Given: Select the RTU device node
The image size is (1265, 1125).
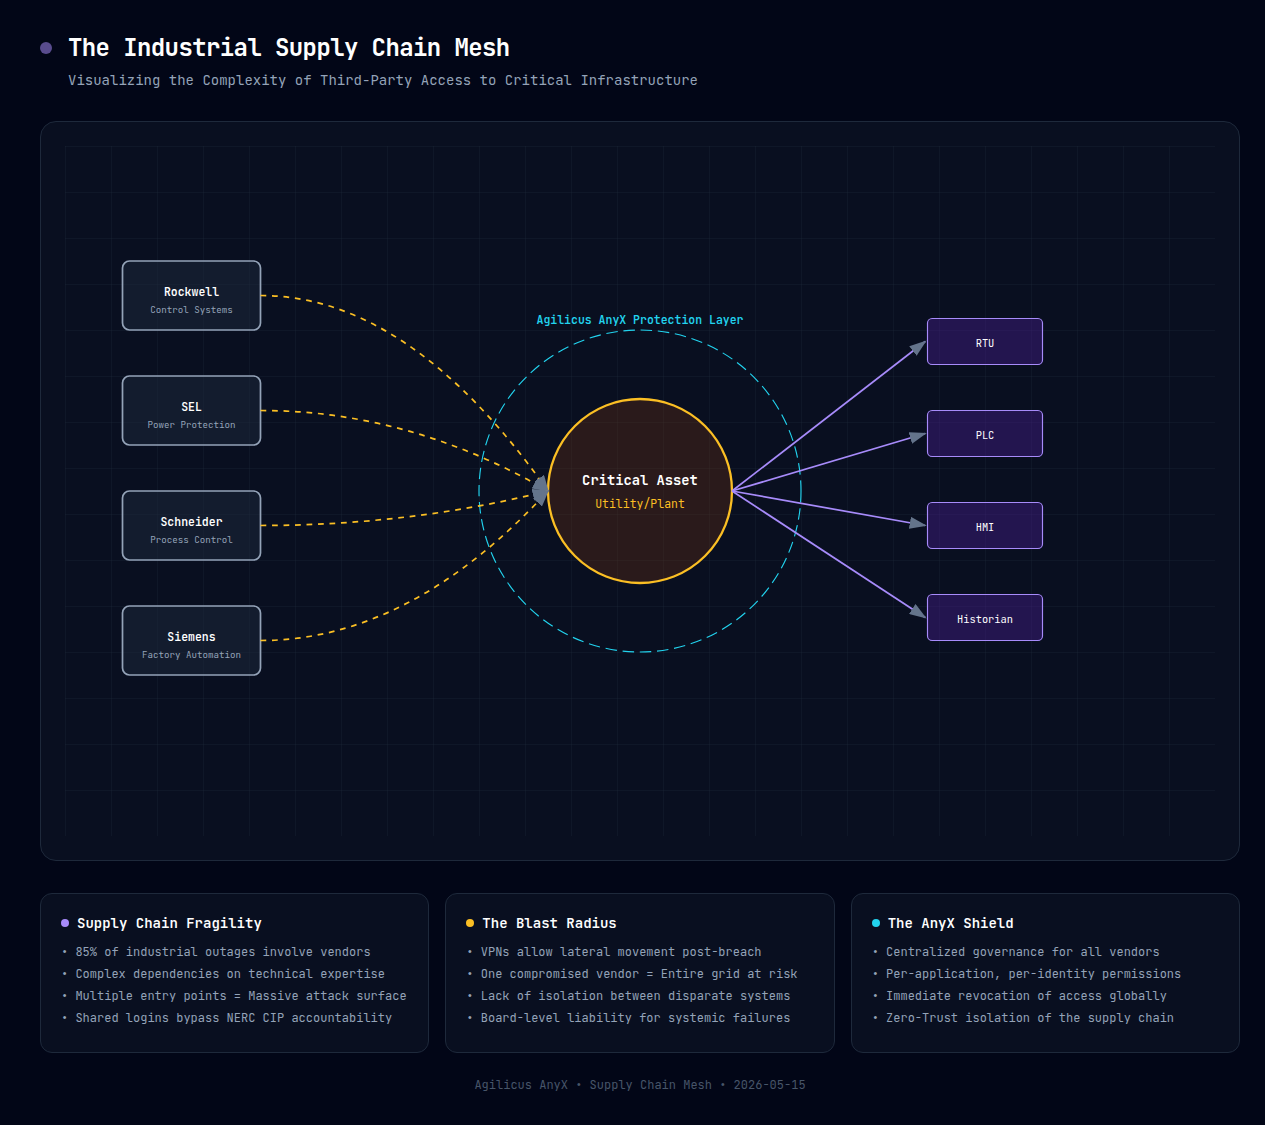Looking at the screenshot, I should 985,342.
